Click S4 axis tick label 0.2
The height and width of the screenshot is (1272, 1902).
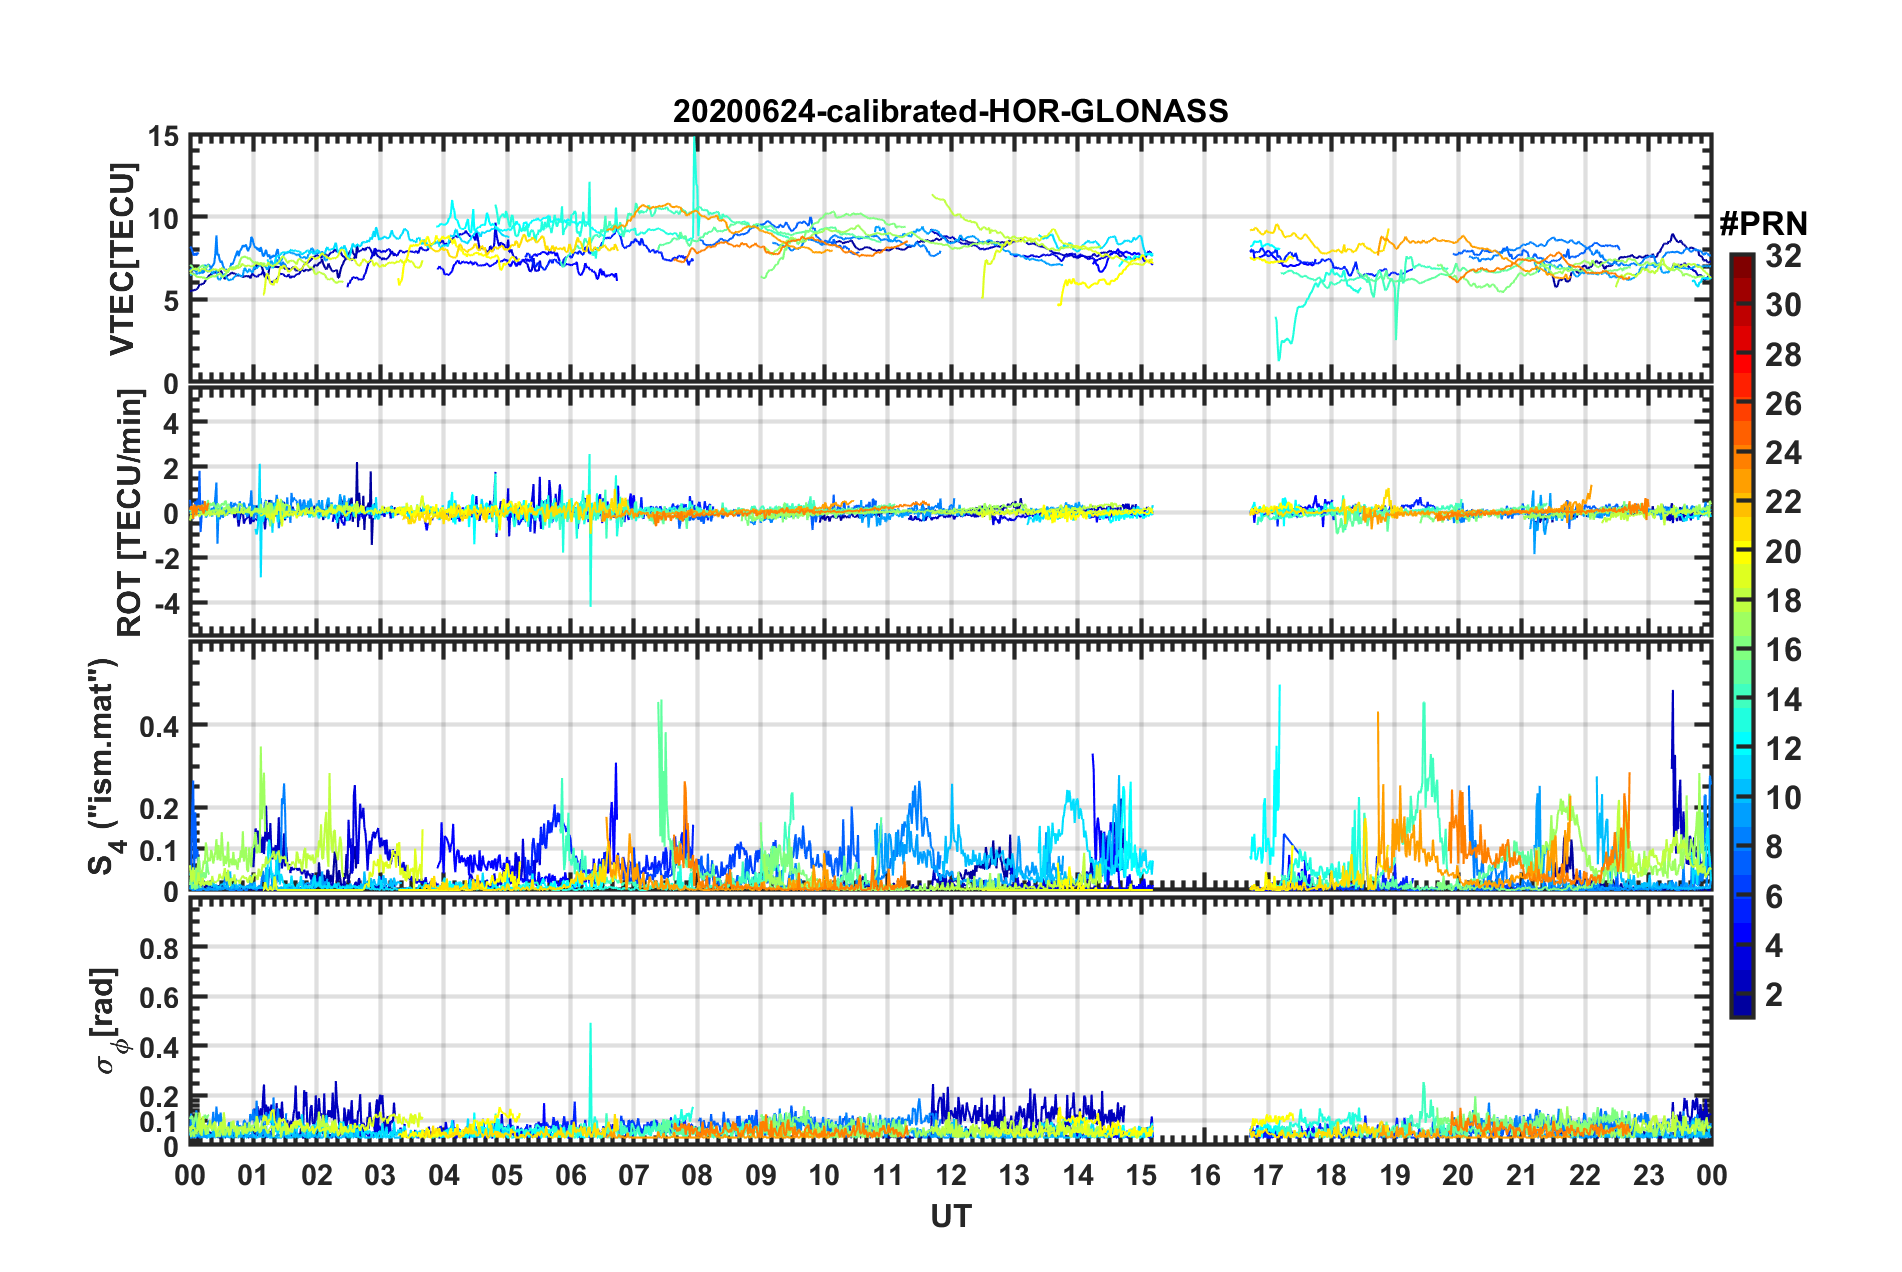[160, 809]
